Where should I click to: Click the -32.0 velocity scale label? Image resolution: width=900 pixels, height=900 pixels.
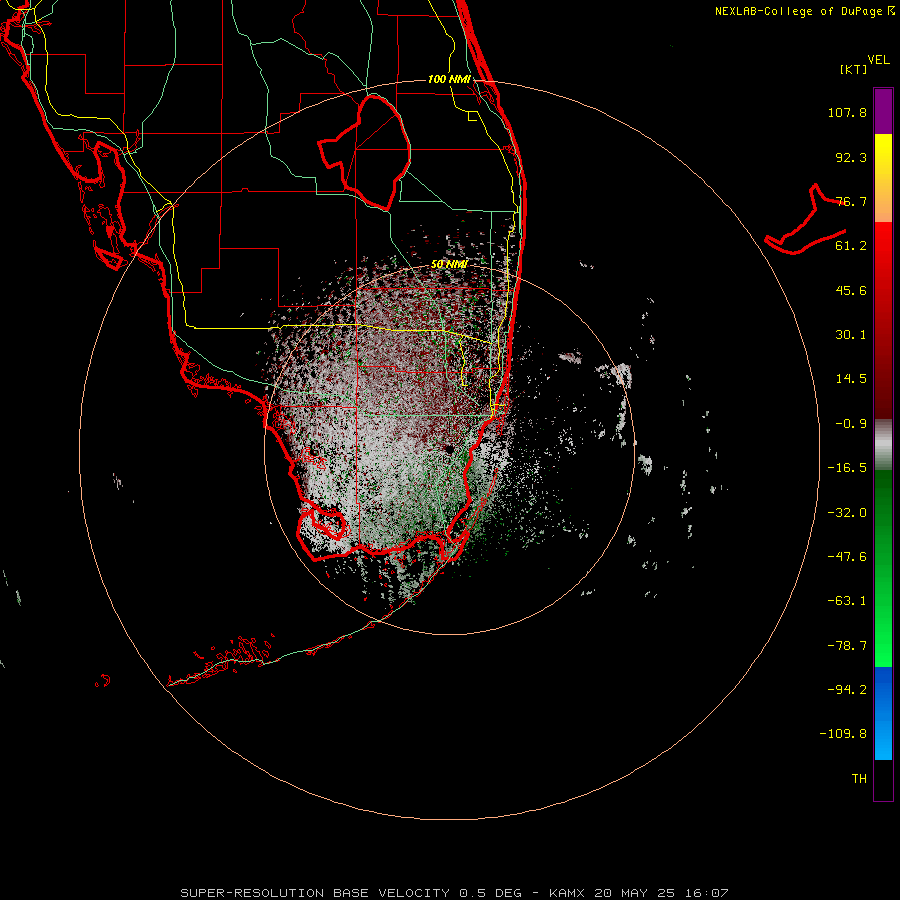(847, 513)
